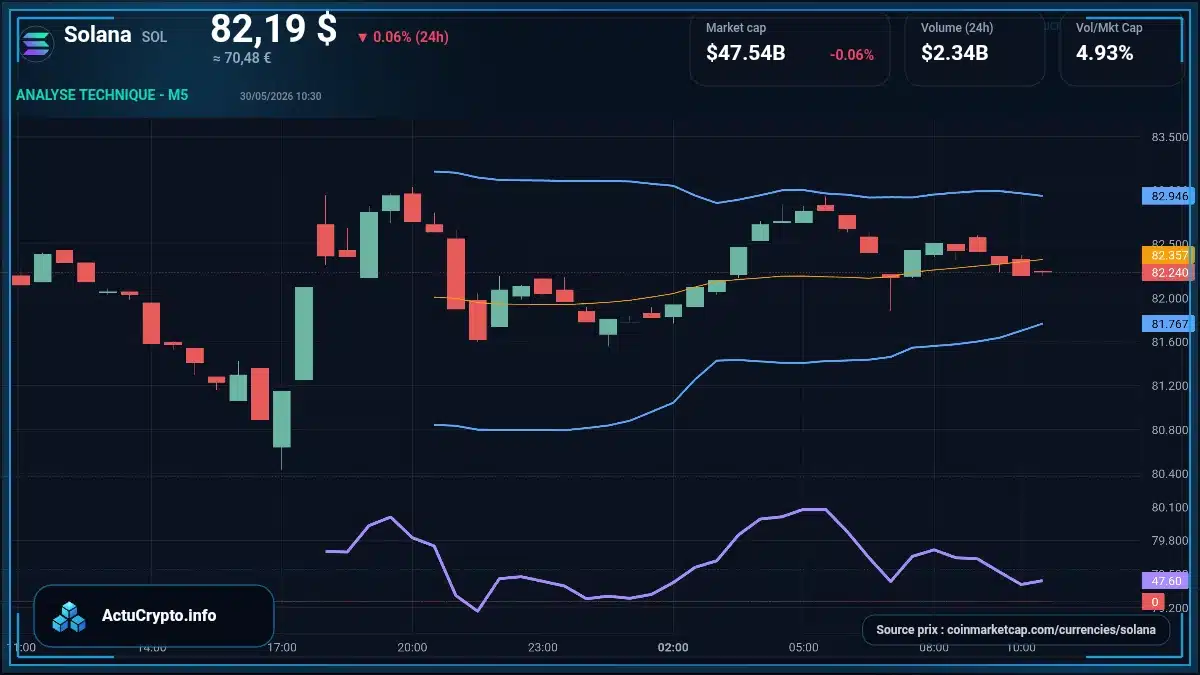Click the 30/05/2026 10:30 timestamp
This screenshot has height=675, width=1200.
click(x=280, y=96)
